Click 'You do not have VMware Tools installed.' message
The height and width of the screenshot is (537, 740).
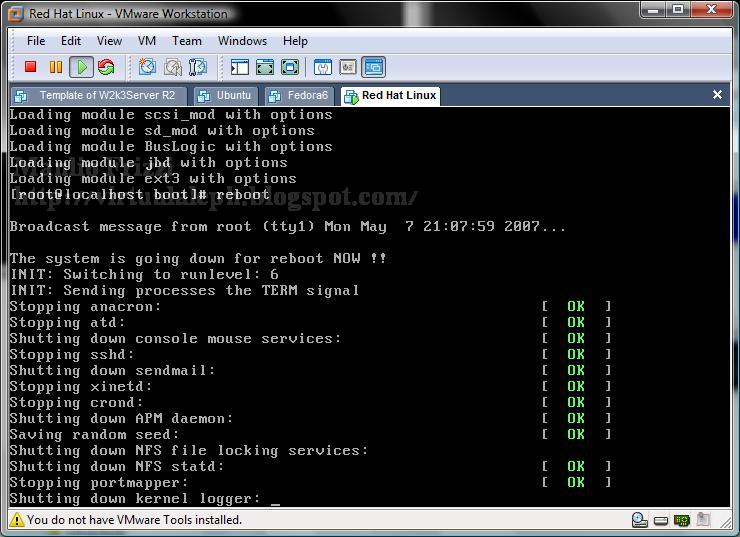pos(135,520)
